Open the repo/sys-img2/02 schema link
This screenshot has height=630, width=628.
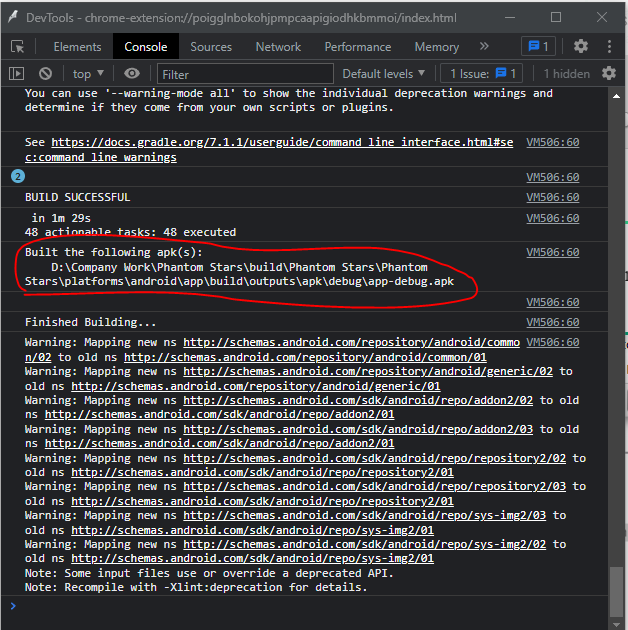pyautogui.click(x=364, y=544)
